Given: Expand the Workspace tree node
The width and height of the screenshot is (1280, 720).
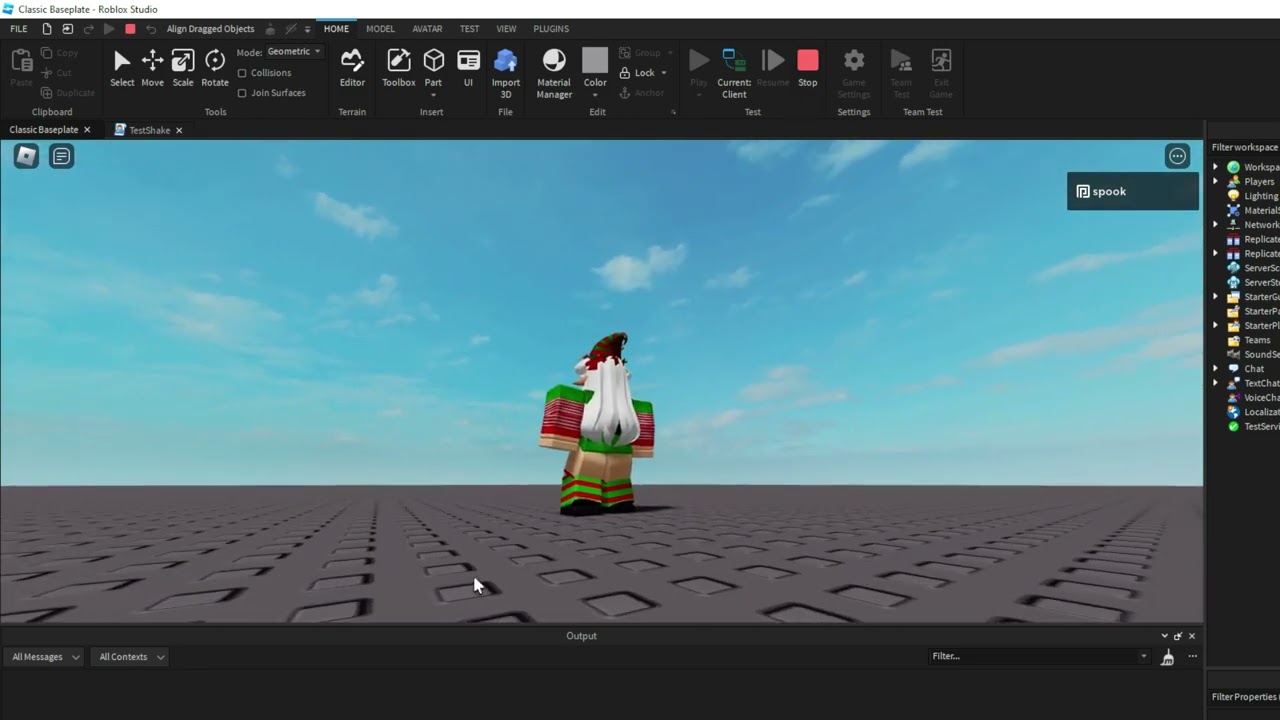Looking at the screenshot, I should (x=1216, y=167).
